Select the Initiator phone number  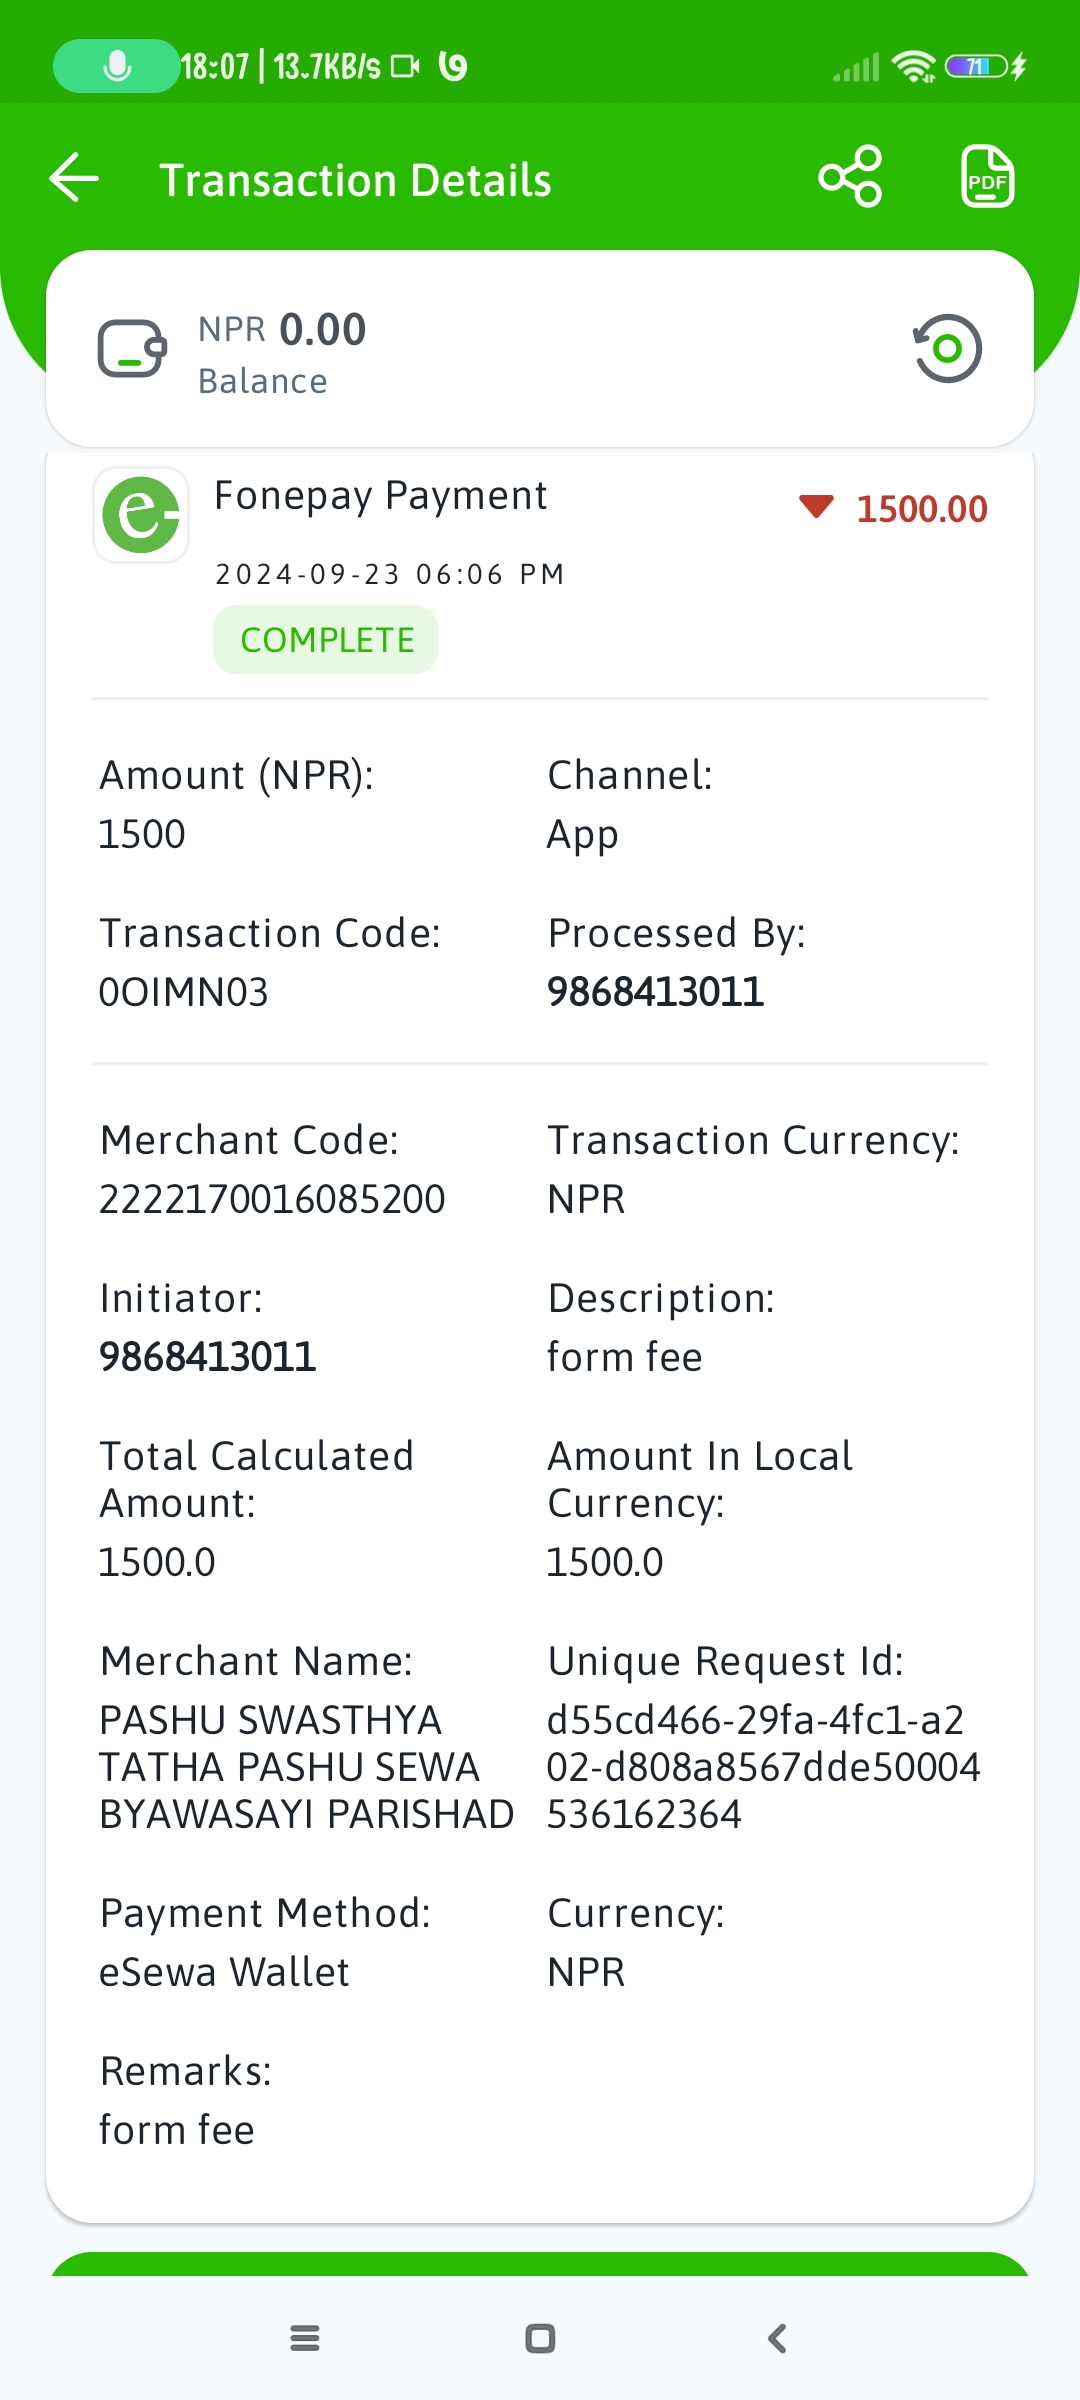[x=207, y=1357]
